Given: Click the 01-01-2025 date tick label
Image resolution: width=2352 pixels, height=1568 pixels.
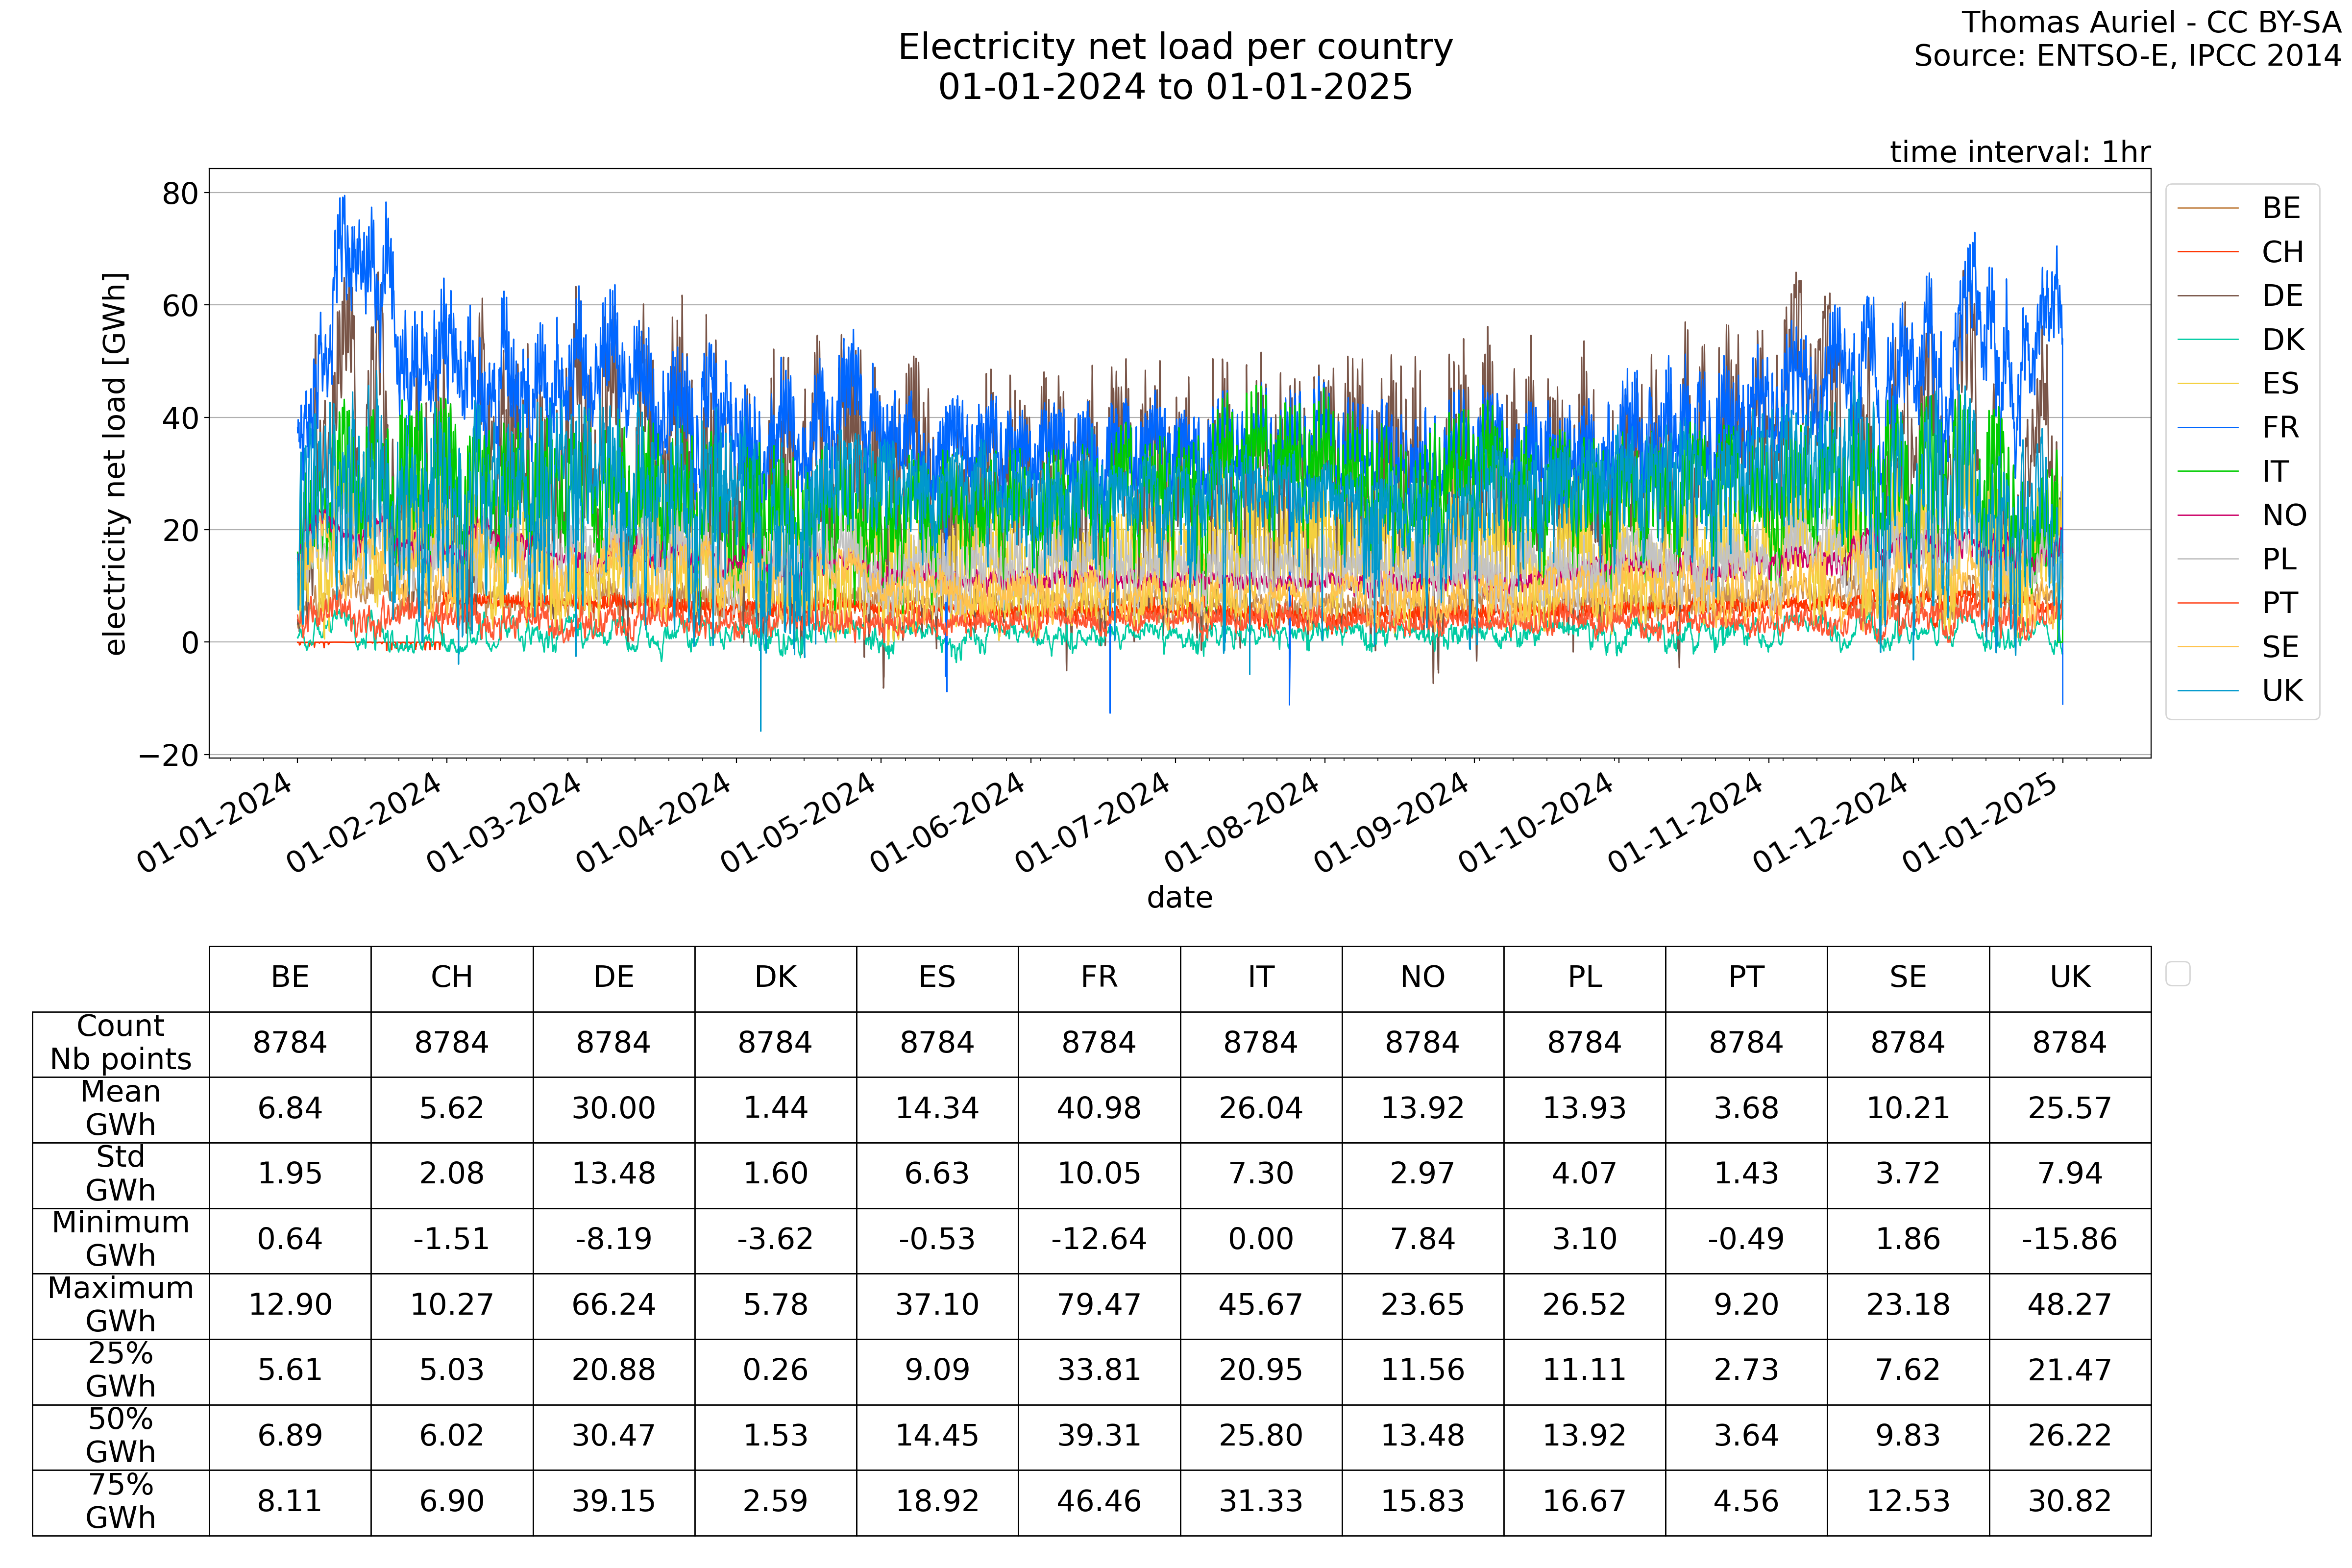Looking at the screenshot, I should [1981, 823].
